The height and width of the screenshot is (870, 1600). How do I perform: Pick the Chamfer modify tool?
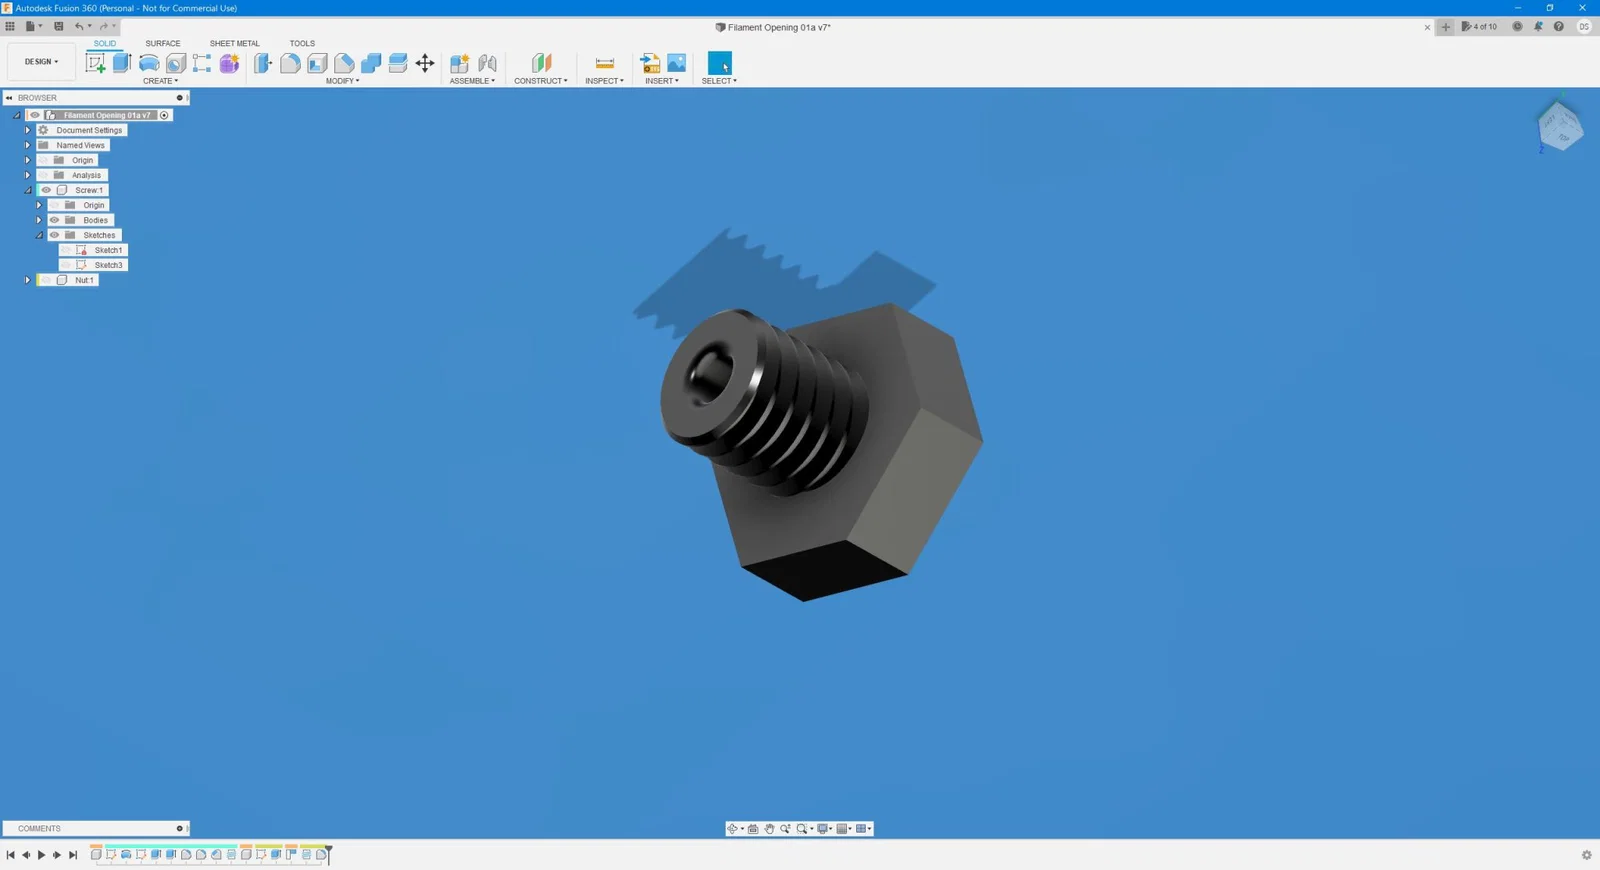pyautogui.click(x=344, y=63)
